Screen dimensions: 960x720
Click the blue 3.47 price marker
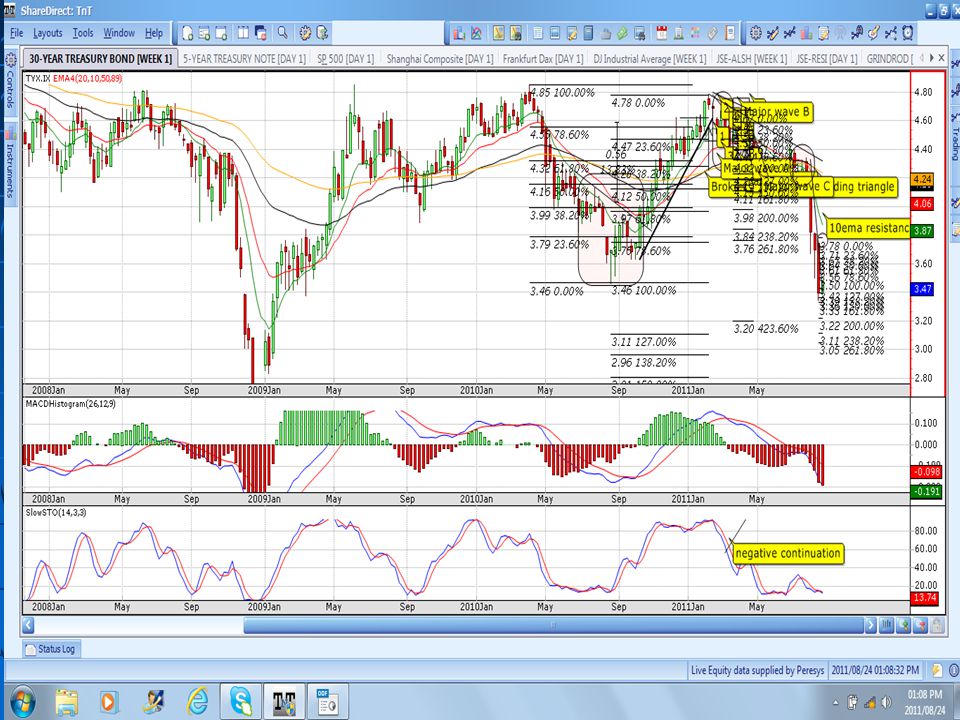[922, 289]
